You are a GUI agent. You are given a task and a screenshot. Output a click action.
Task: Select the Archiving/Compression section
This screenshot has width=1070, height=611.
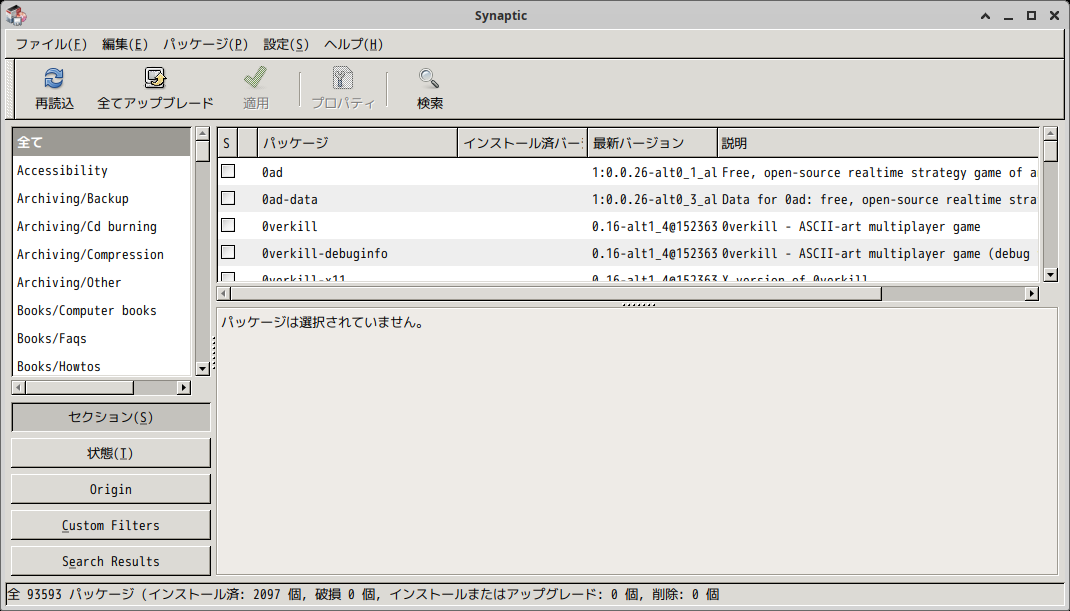coord(101,255)
